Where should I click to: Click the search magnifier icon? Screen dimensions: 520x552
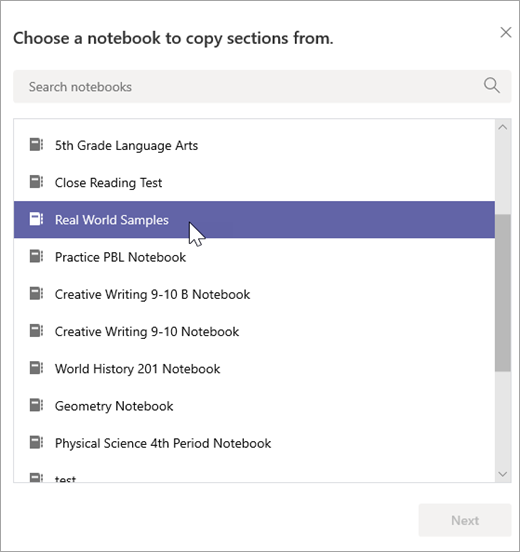491,86
